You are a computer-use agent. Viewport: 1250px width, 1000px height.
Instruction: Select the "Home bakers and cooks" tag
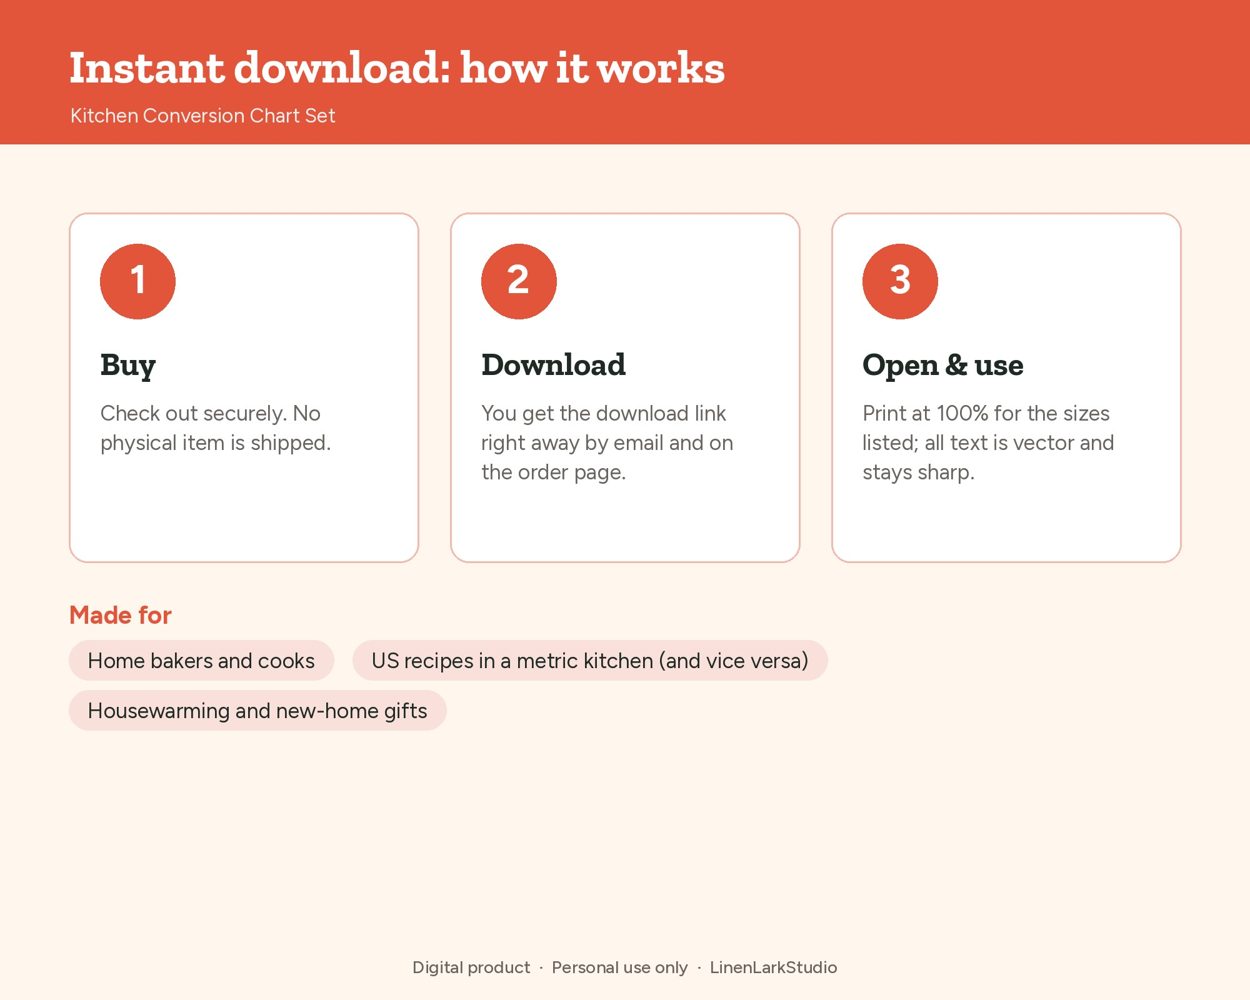tap(201, 660)
